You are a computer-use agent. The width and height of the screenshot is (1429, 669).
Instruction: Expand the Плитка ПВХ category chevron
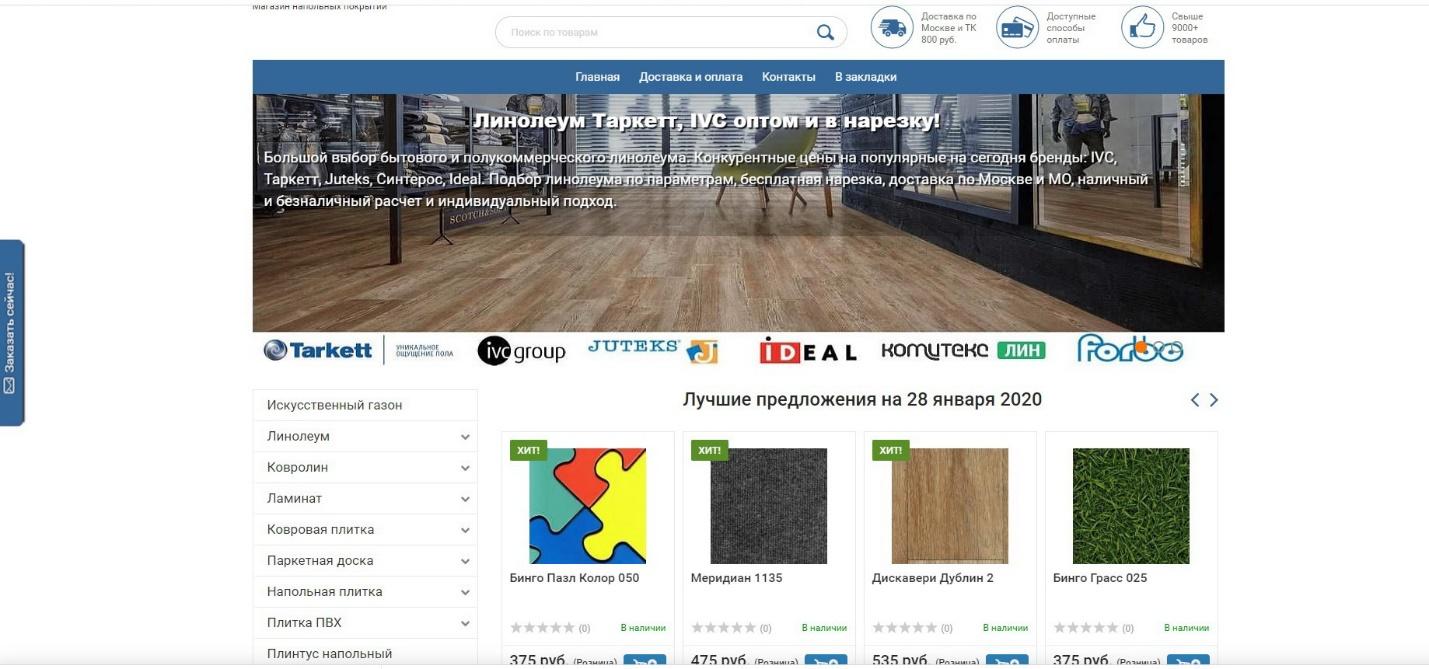(x=465, y=623)
